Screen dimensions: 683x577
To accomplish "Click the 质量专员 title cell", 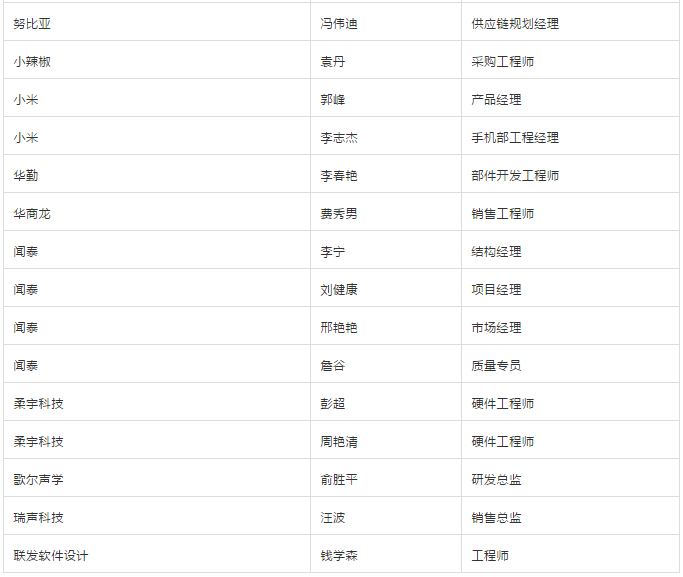I will (x=497, y=365).
